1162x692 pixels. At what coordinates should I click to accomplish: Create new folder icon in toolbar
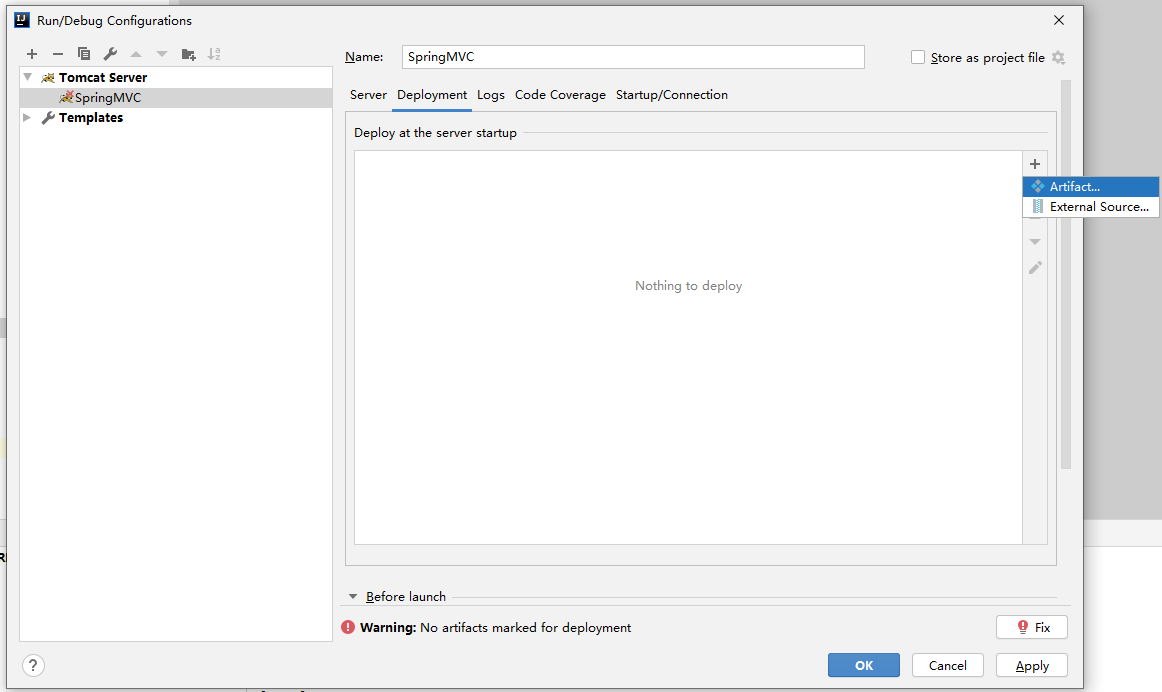pos(188,54)
